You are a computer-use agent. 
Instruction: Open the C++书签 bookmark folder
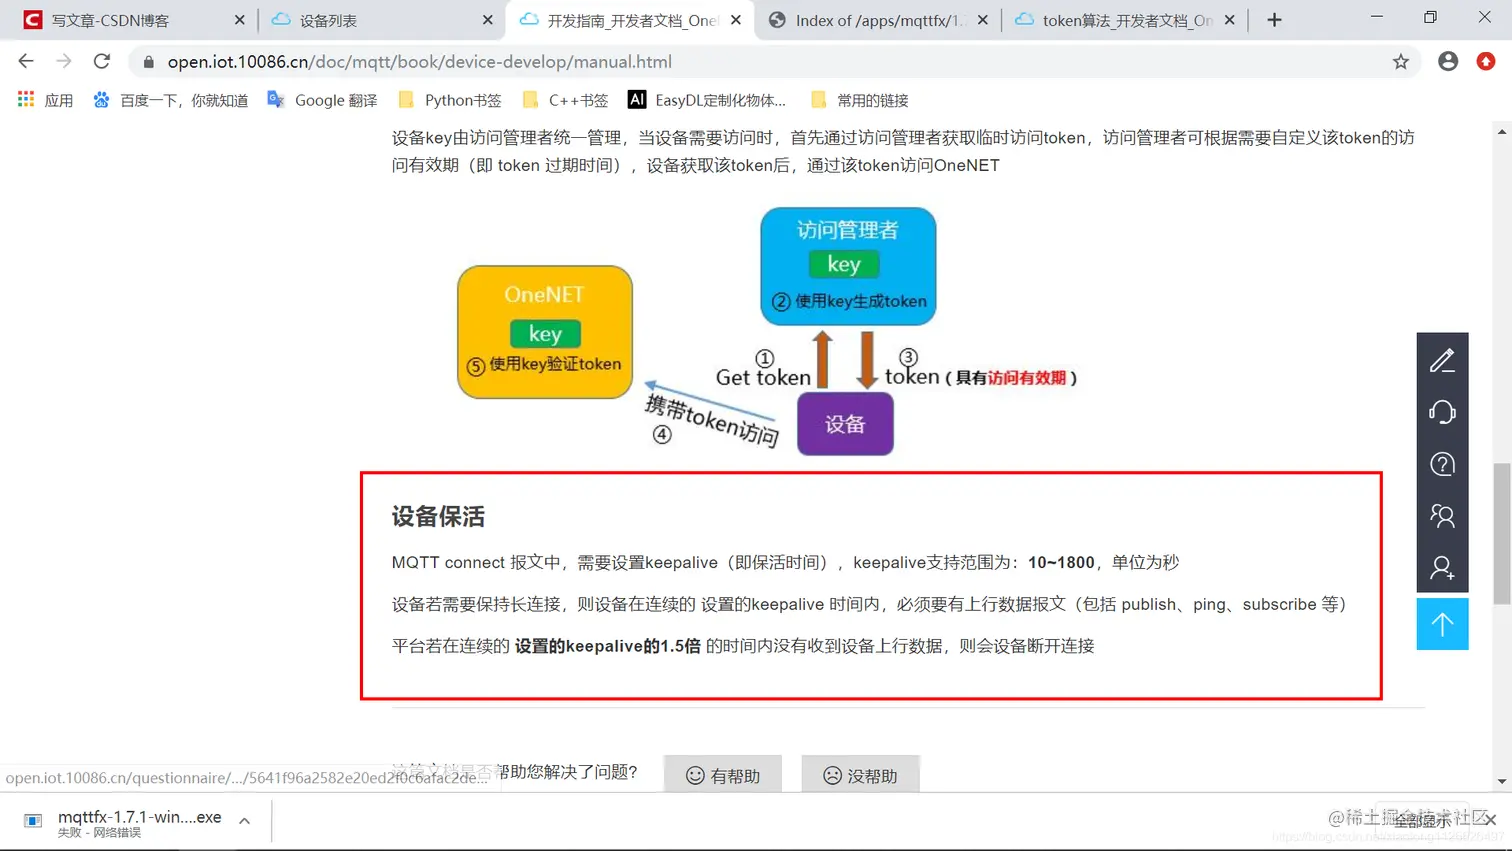point(565,100)
